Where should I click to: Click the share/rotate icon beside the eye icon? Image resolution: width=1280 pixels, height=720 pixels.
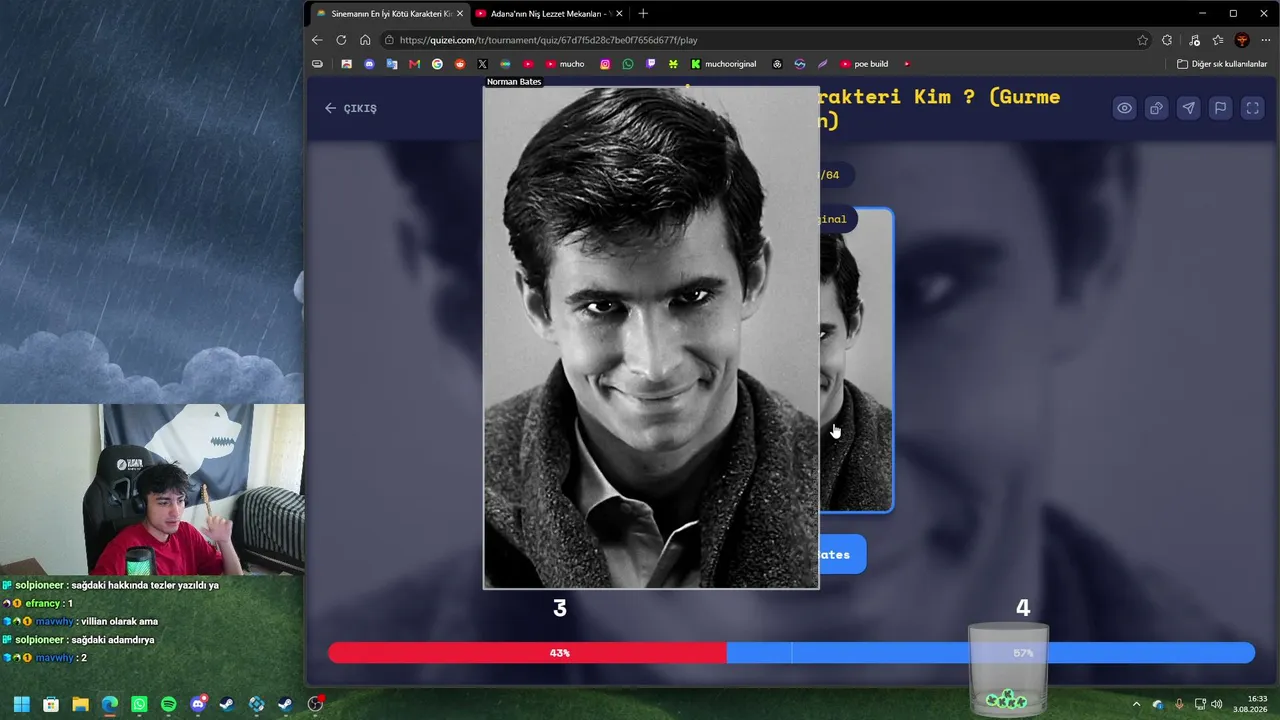(1157, 108)
